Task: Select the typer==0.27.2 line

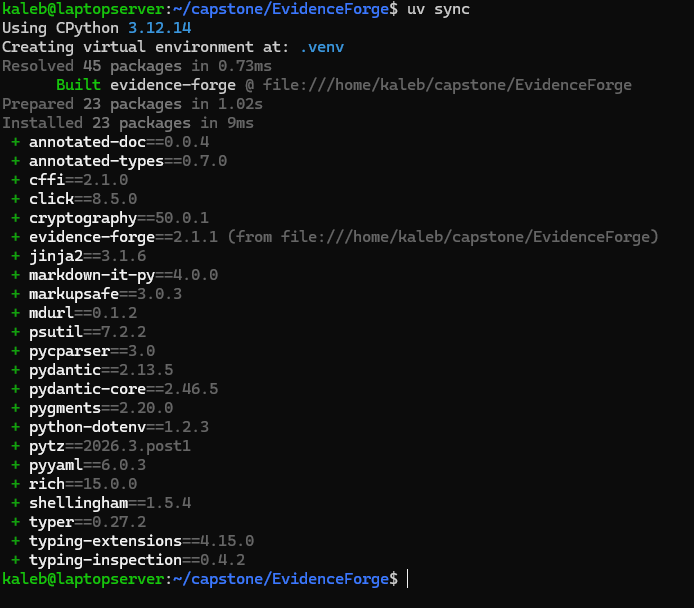Action: [79, 523]
